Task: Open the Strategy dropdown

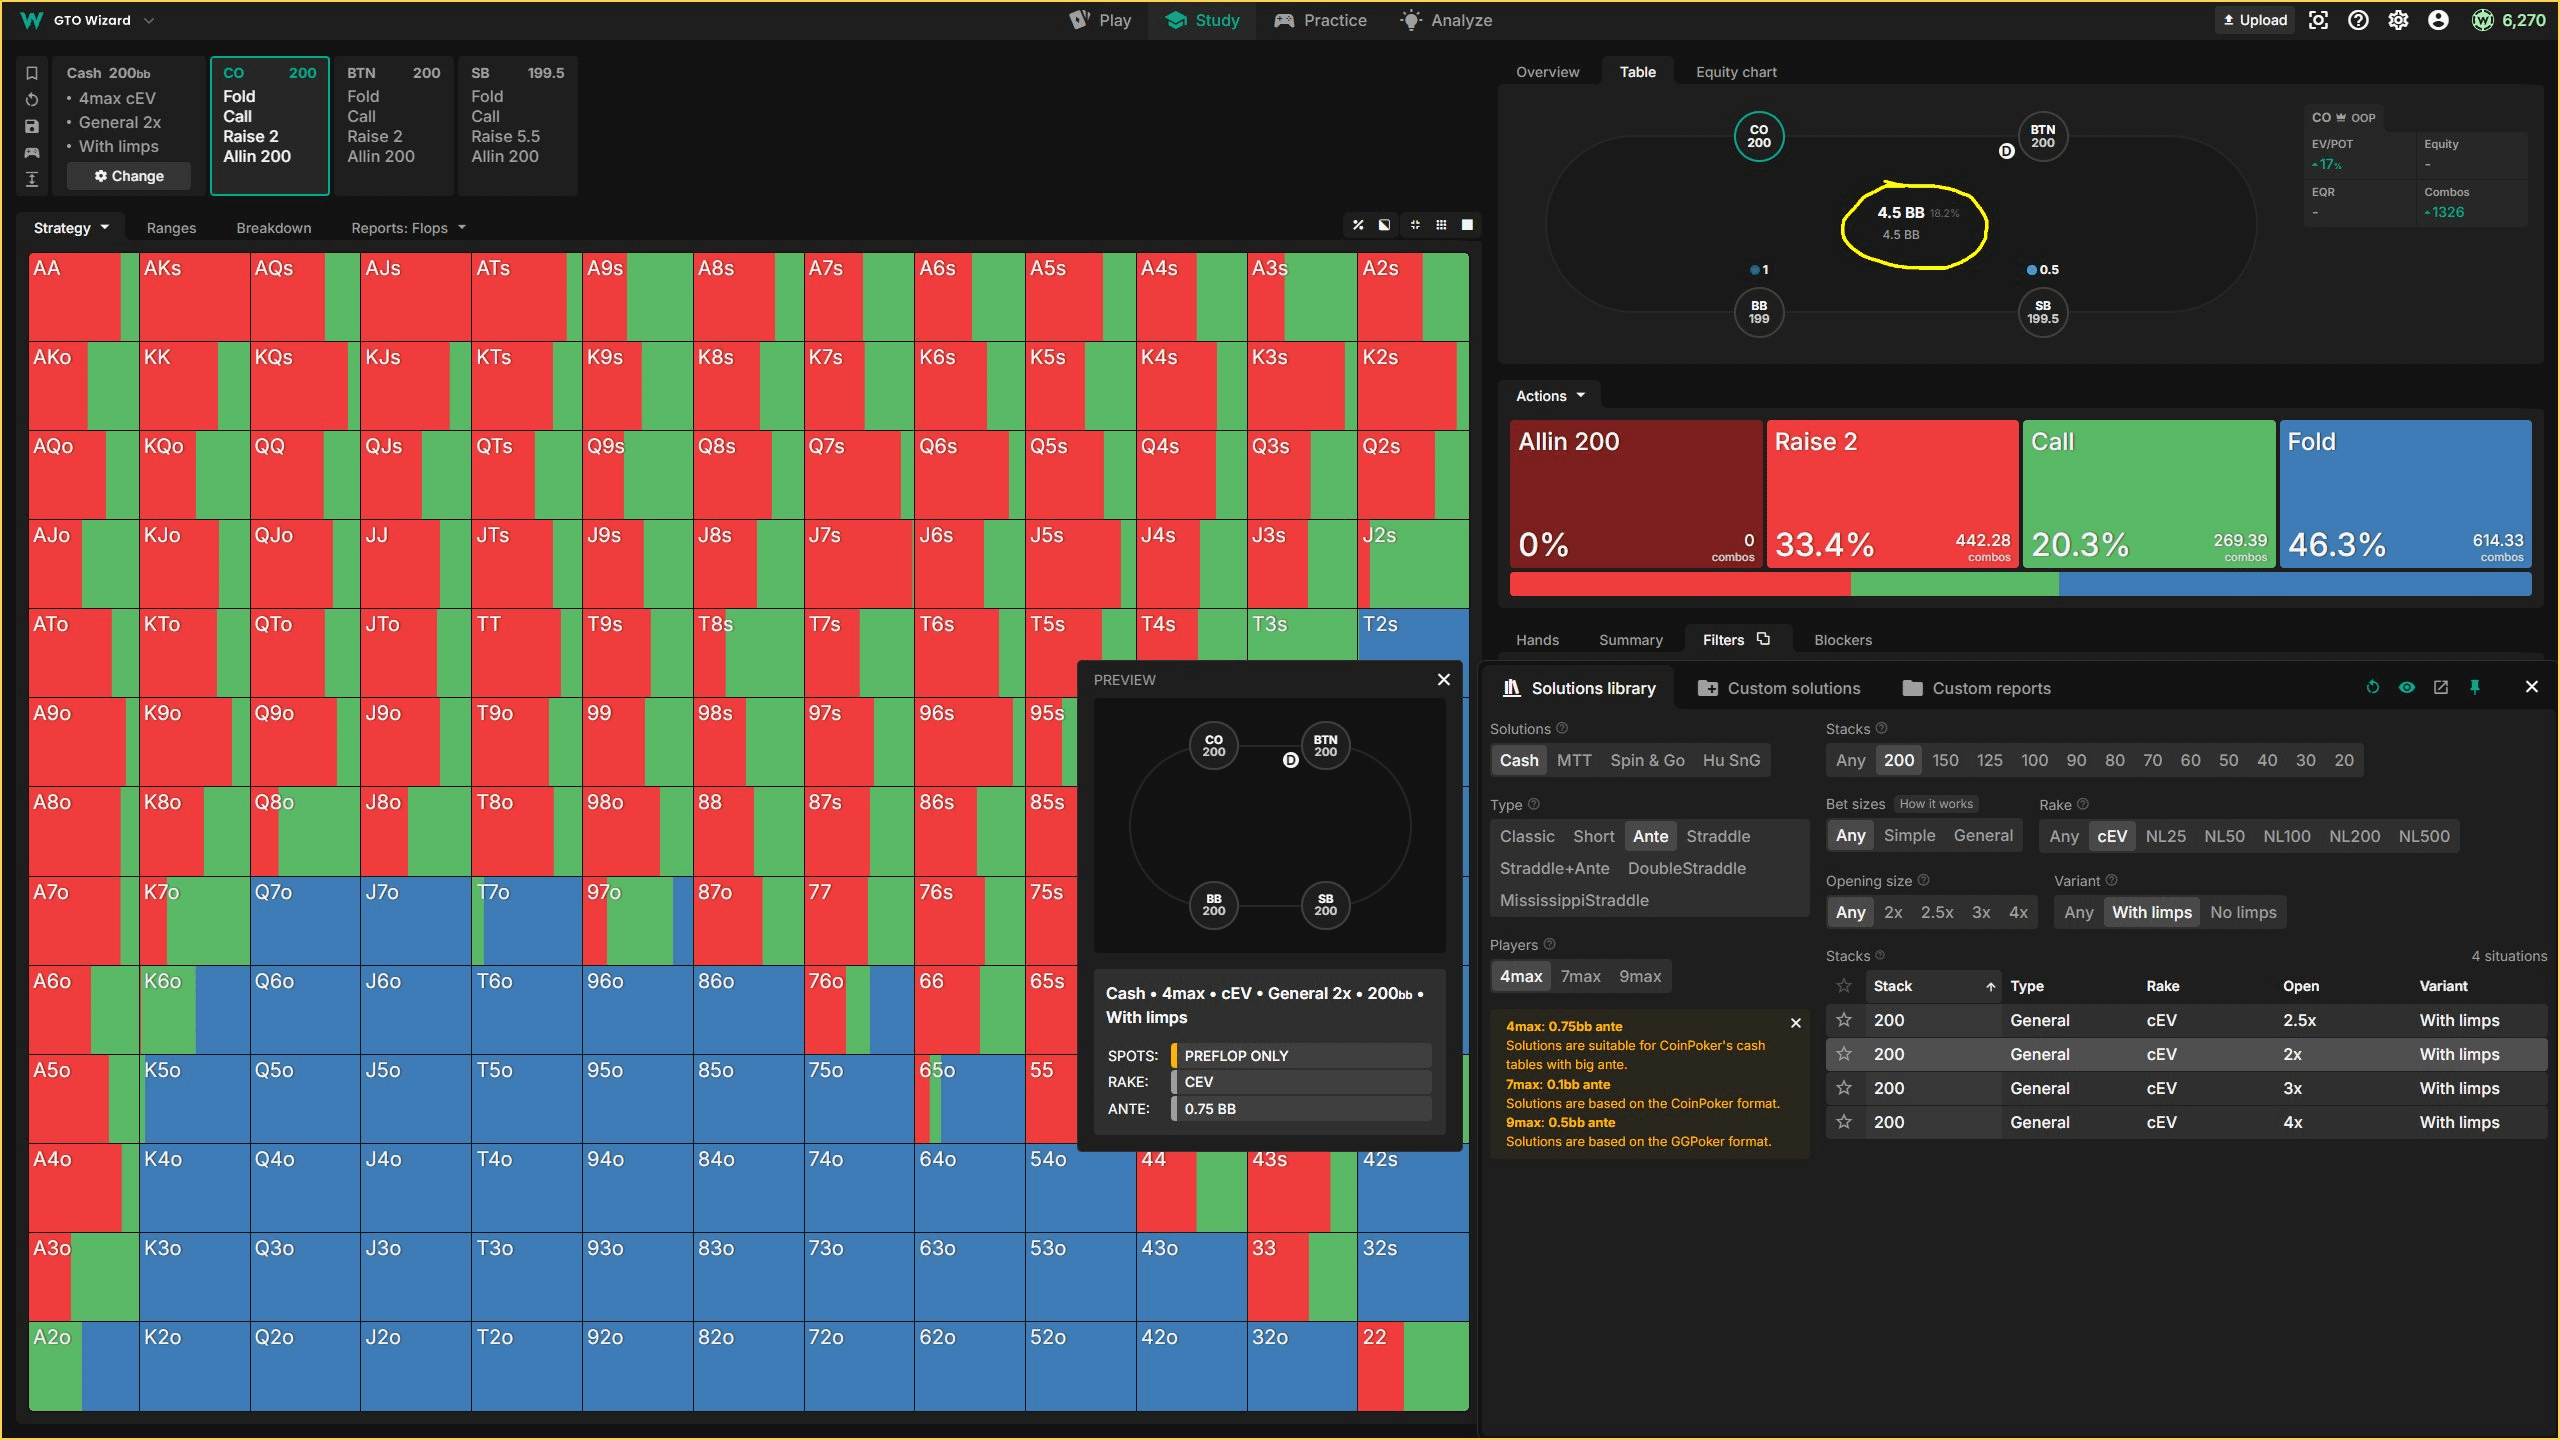Action: point(70,227)
